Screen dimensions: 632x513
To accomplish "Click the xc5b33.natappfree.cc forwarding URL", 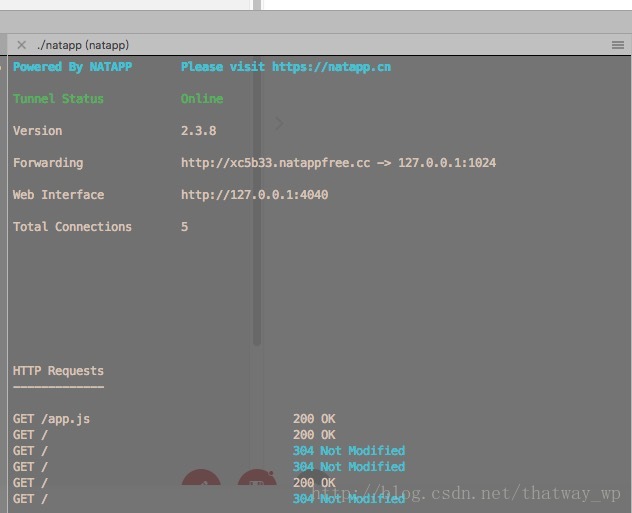I will (275, 163).
